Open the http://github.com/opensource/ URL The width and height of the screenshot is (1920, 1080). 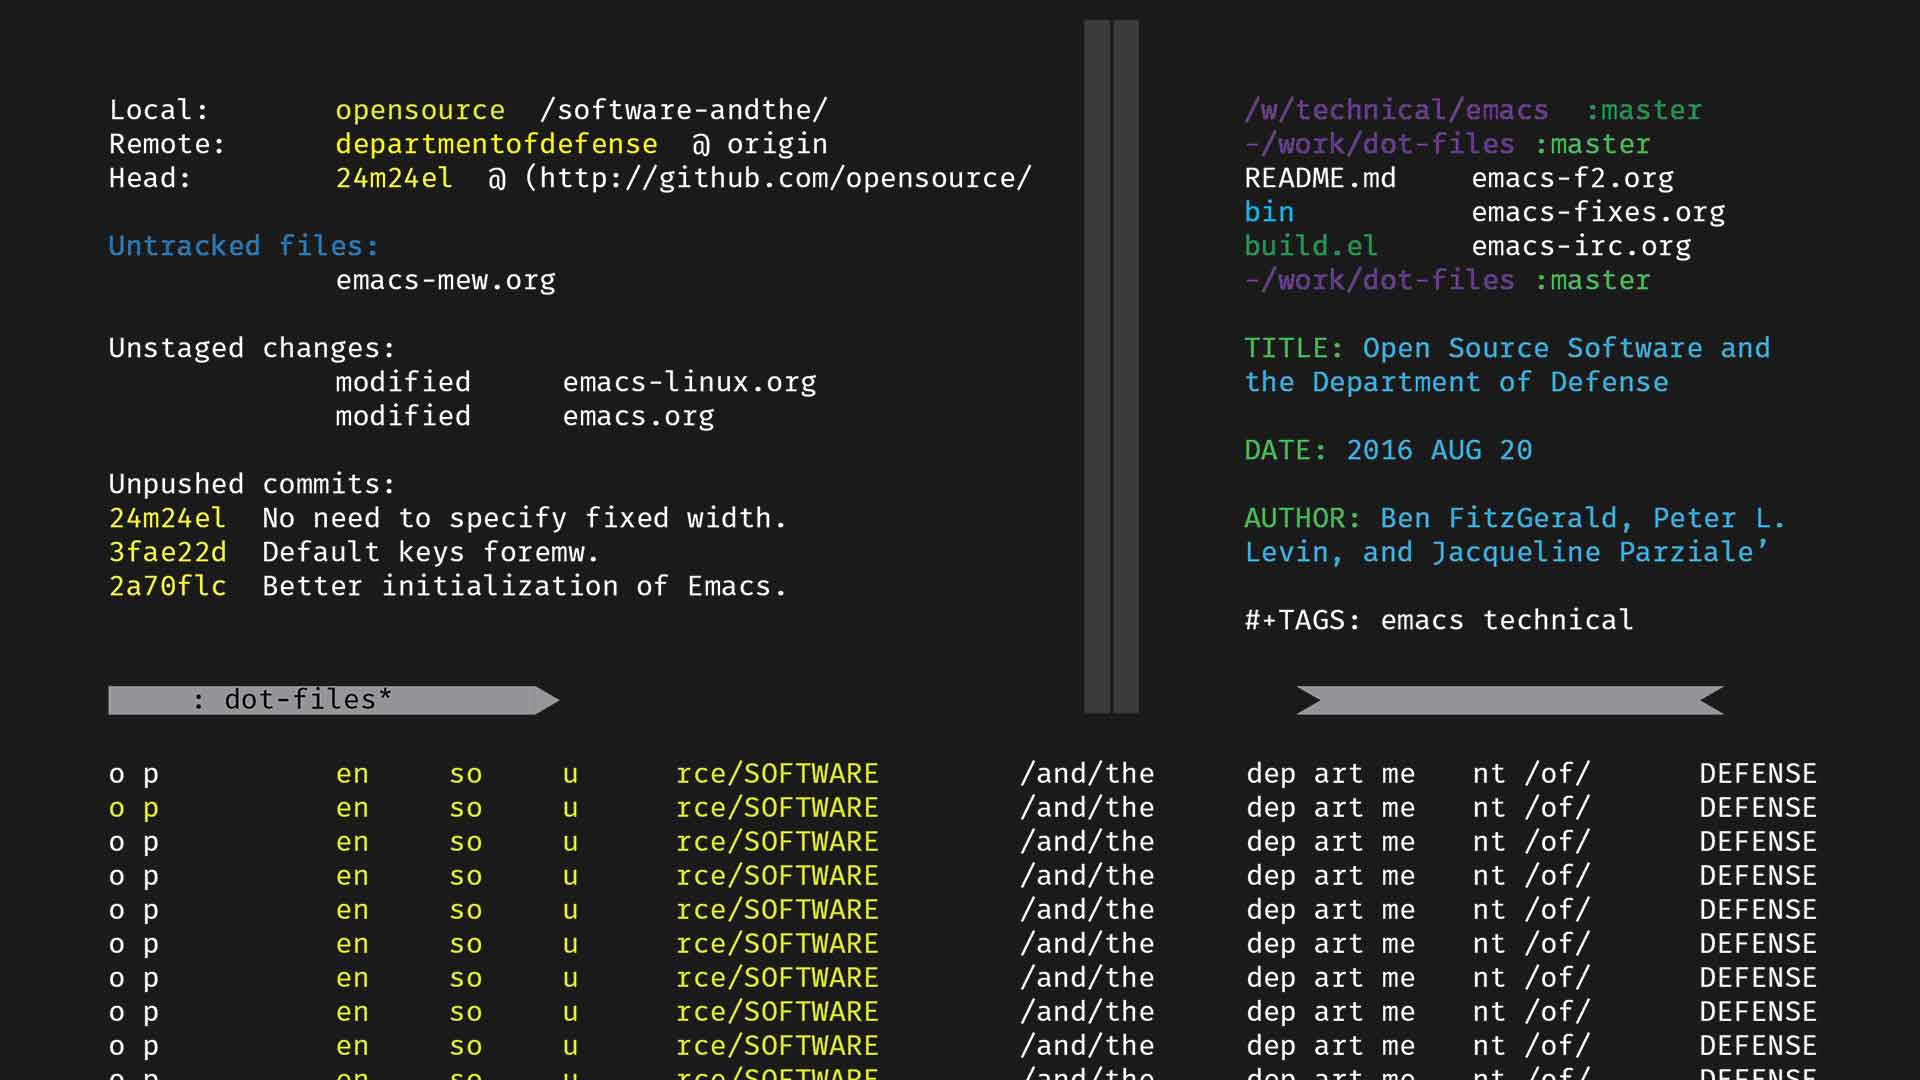(x=785, y=178)
